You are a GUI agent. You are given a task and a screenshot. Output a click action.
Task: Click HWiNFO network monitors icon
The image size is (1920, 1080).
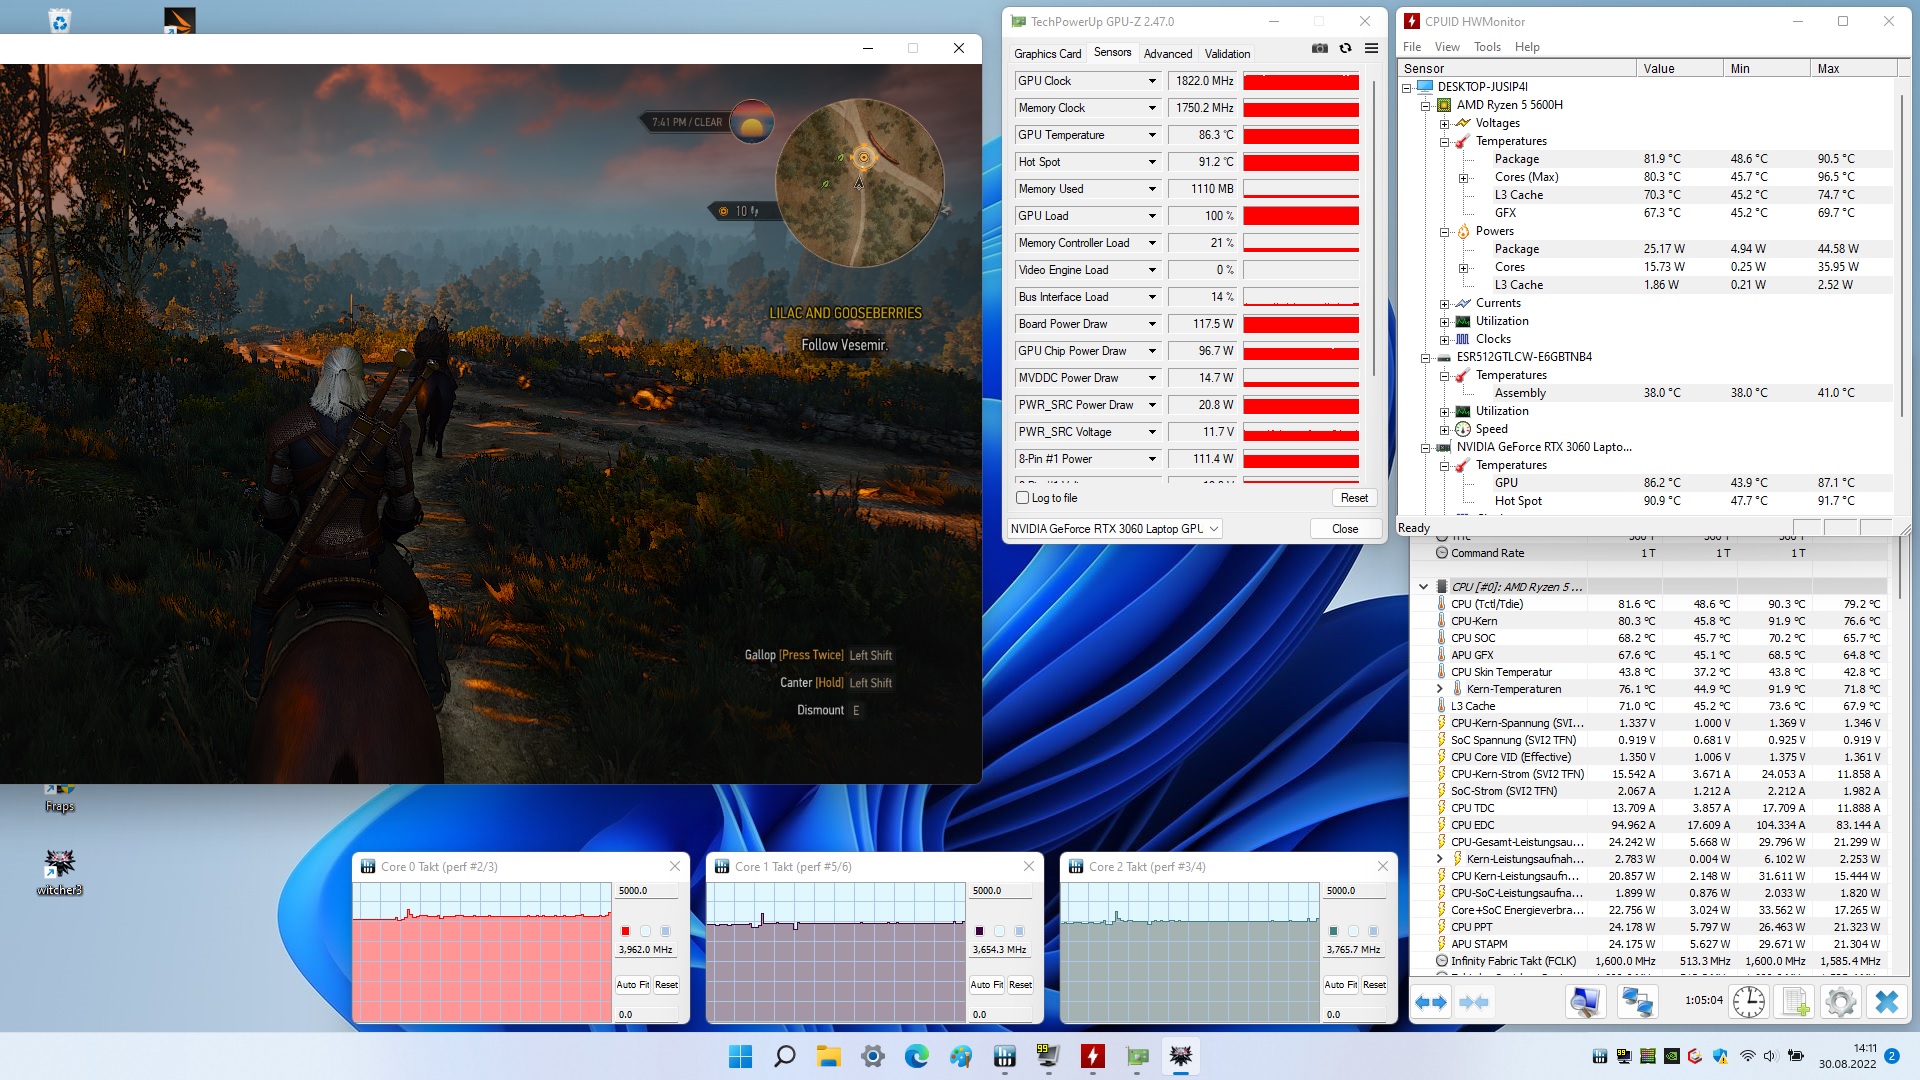coord(1637,1002)
